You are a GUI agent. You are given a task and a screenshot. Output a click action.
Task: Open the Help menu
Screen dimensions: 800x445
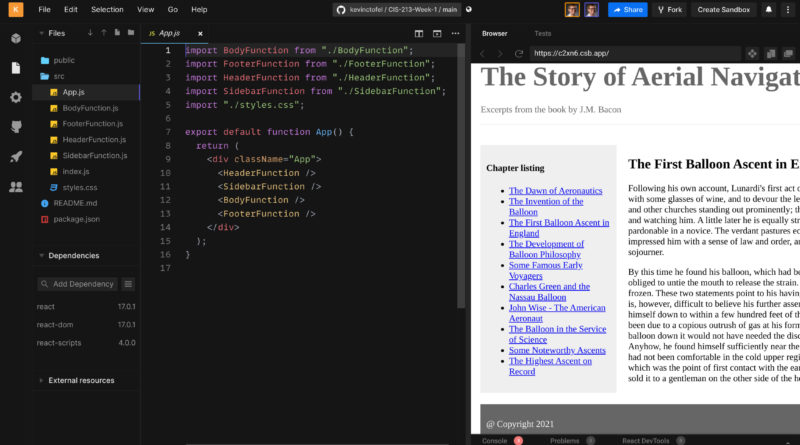point(199,10)
